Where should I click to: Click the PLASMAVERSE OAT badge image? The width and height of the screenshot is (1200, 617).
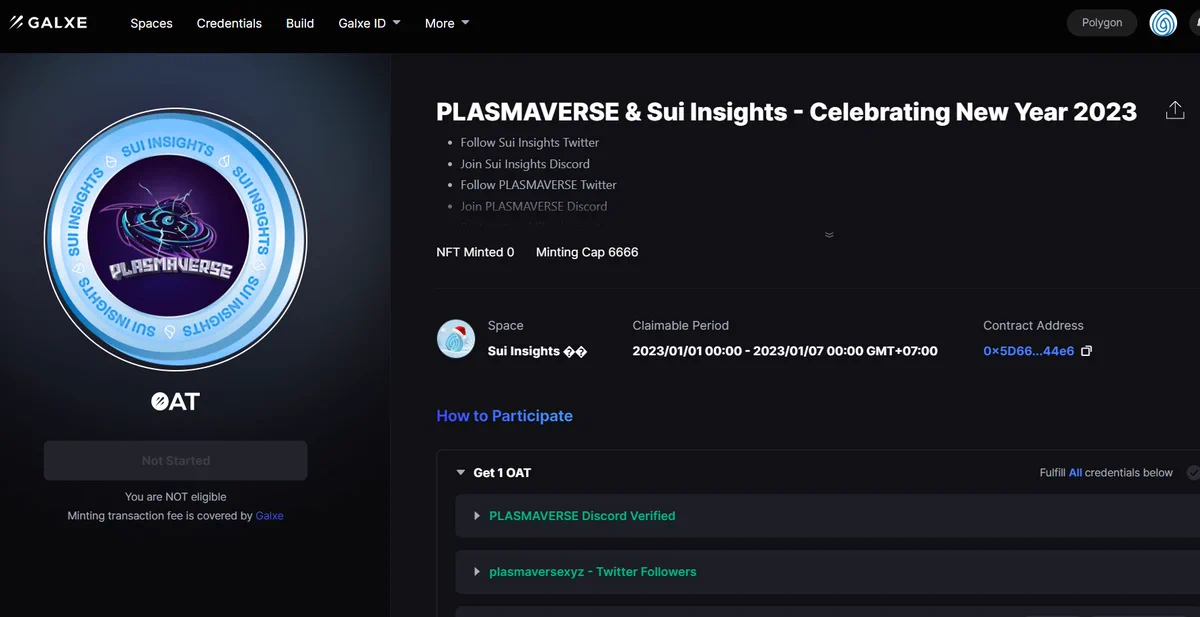176,238
